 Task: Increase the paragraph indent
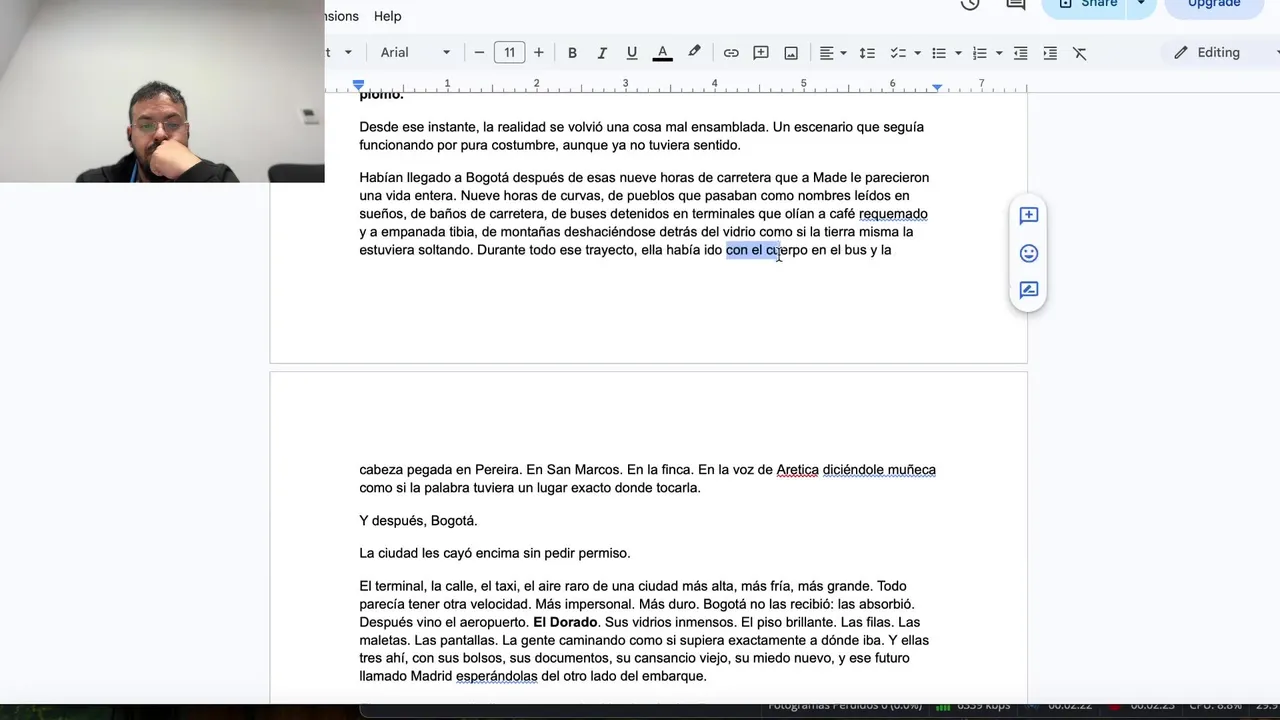pyautogui.click(x=1050, y=53)
